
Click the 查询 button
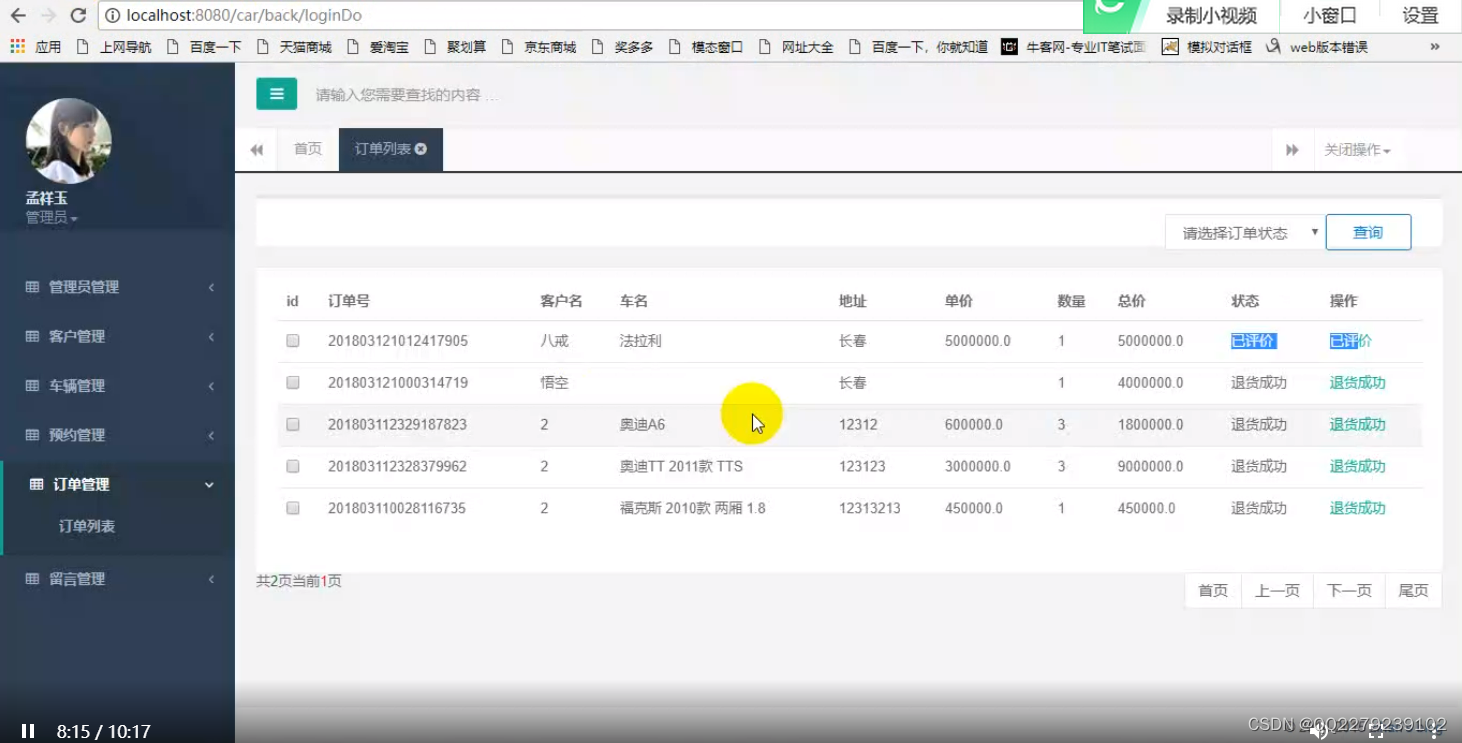[x=1368, y=231]
